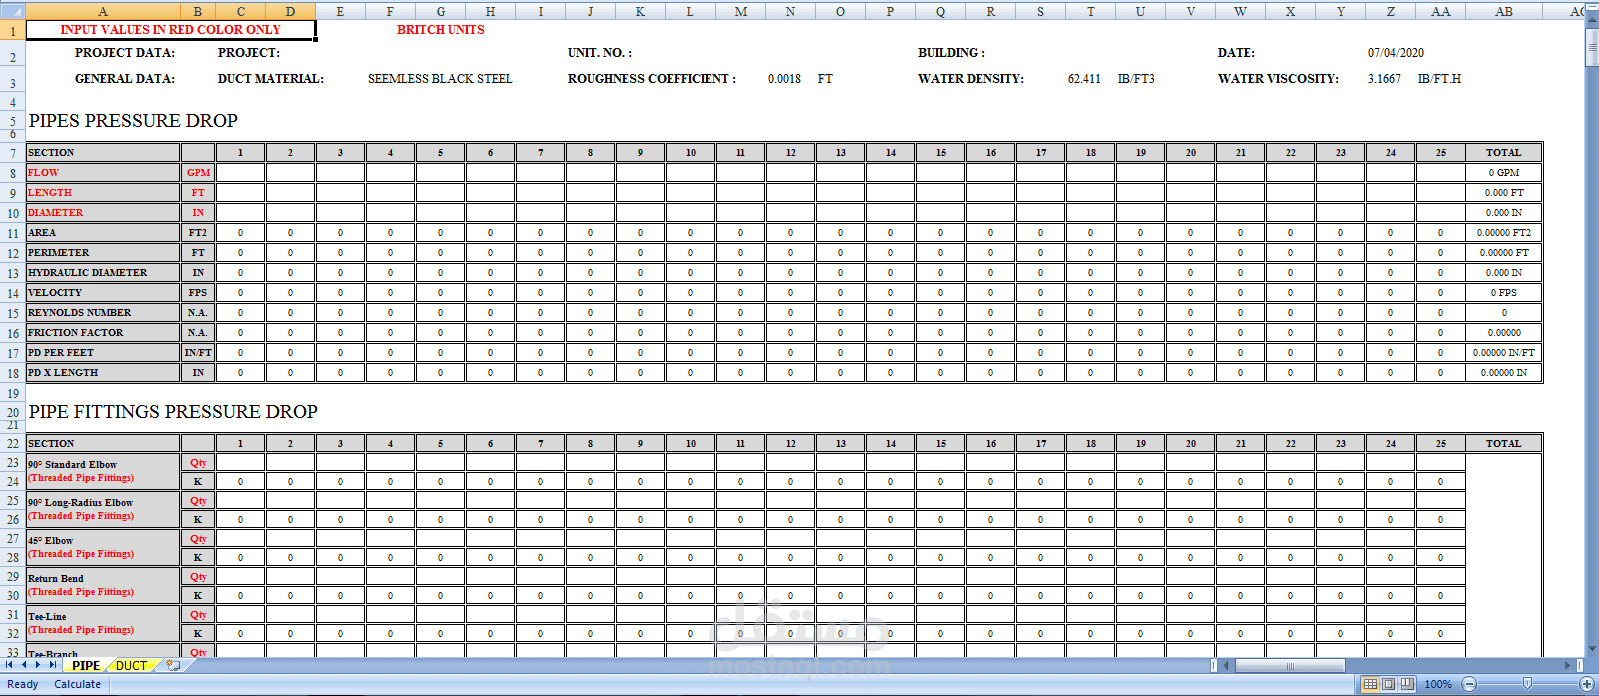Open the PIPE sheet tab

pos(86,665)
